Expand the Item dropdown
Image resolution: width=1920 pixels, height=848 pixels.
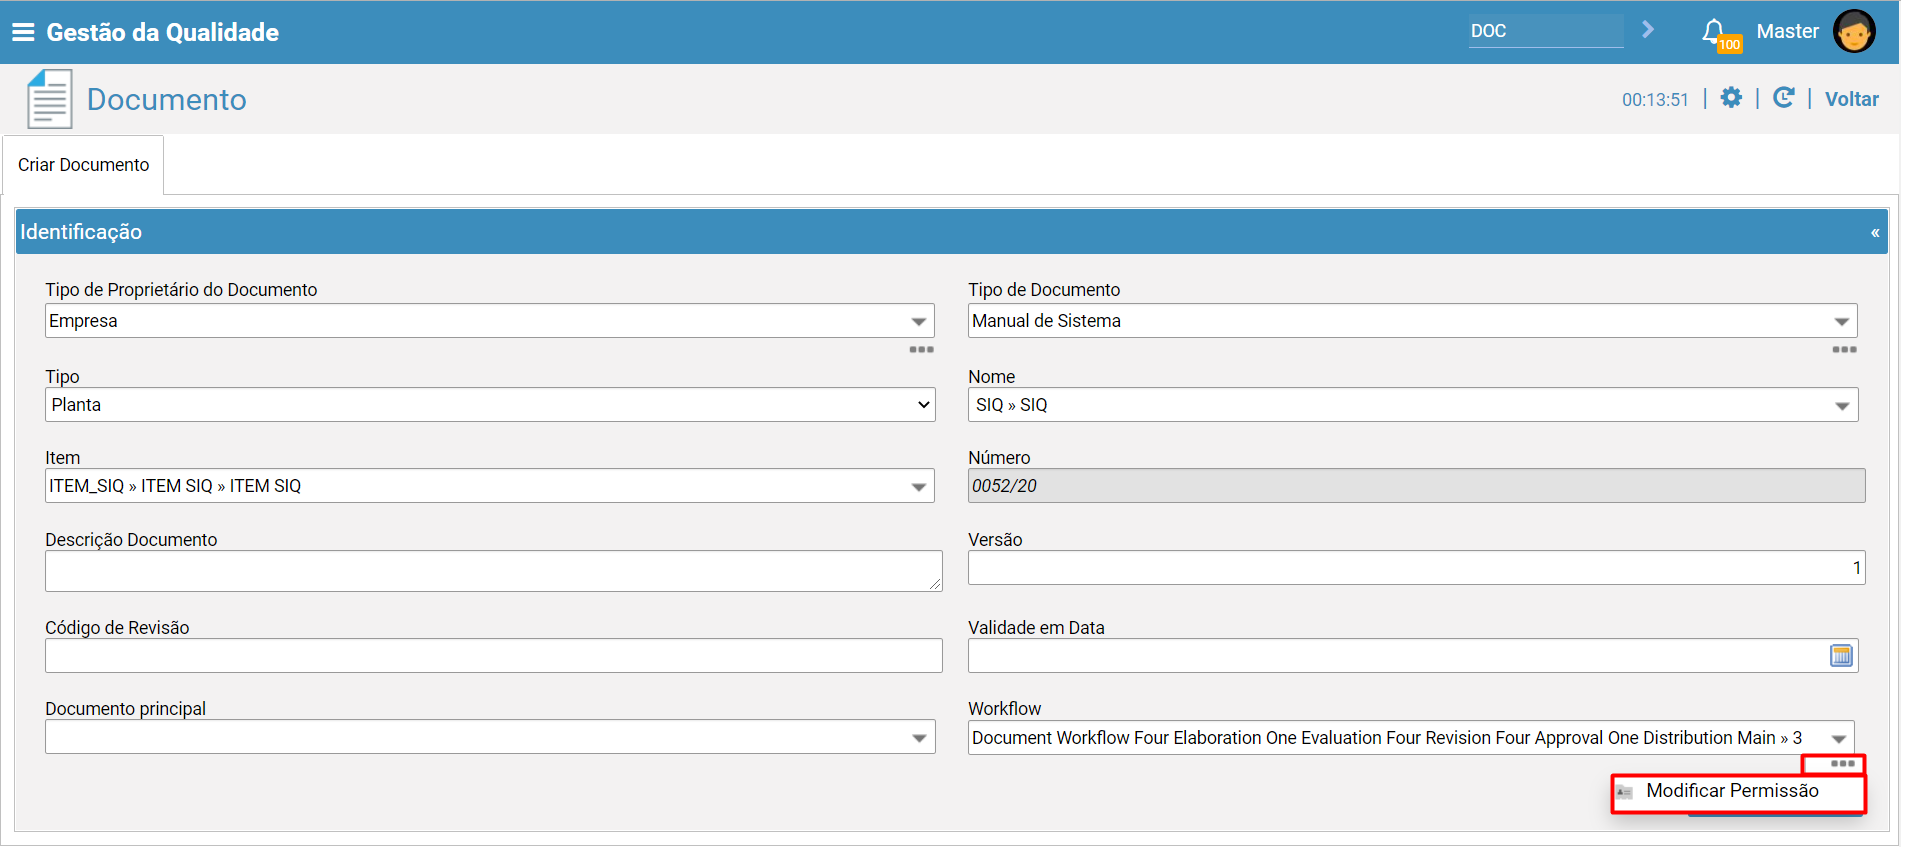(918, 486)
